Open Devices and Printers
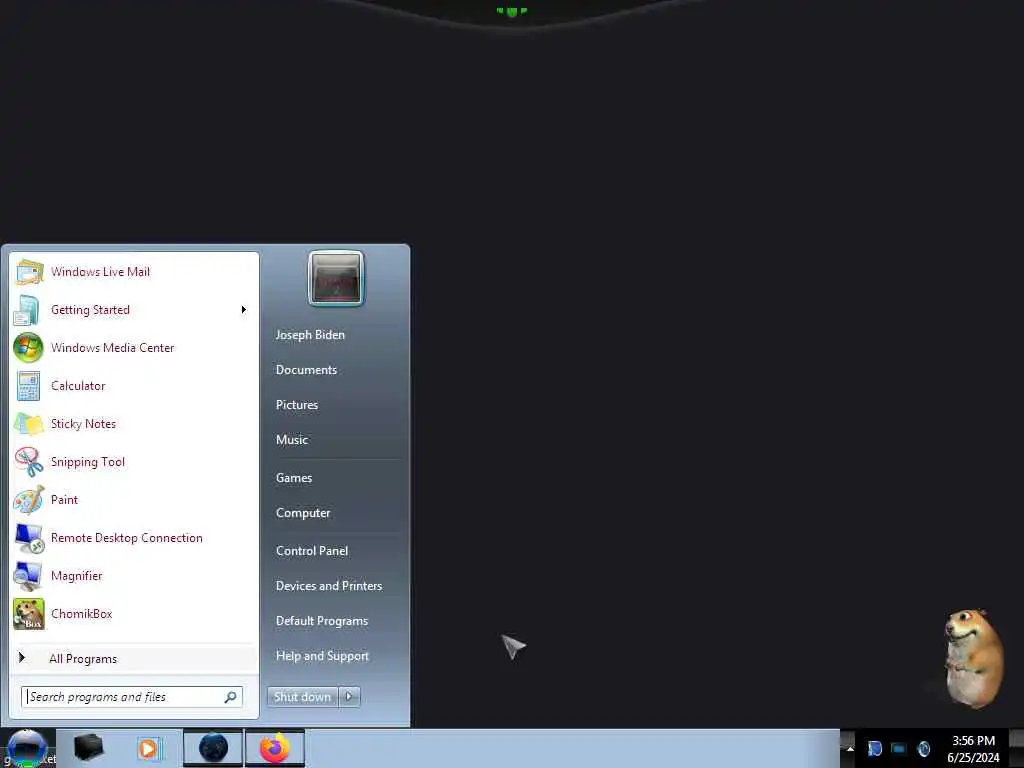 328,586
